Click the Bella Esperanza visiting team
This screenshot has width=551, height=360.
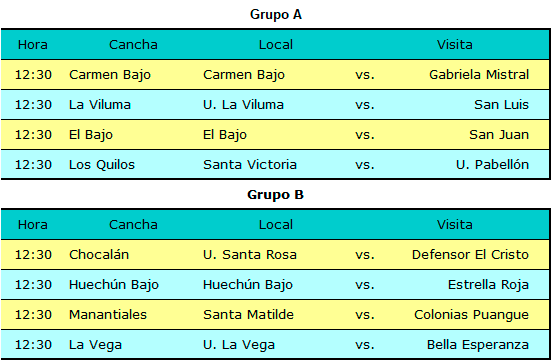[478, 345]
